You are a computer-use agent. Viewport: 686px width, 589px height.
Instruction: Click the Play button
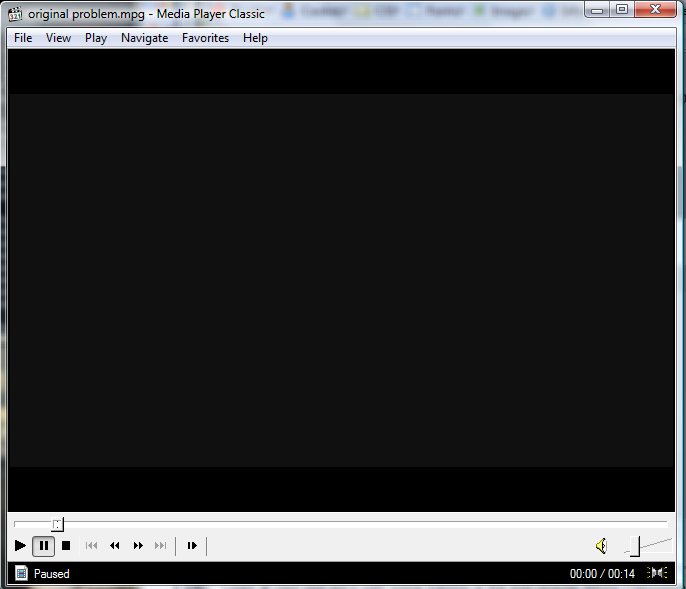(x=20, y=546)
